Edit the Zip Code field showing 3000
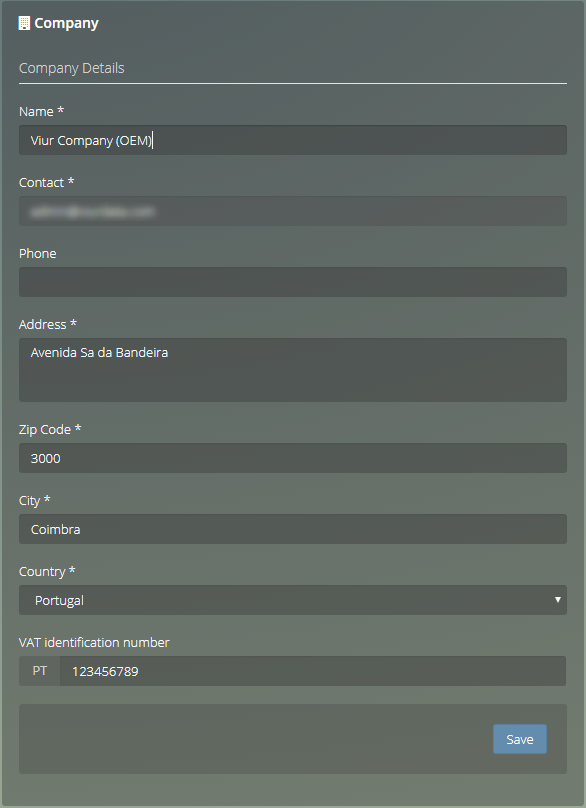 (x=293, y=458)
